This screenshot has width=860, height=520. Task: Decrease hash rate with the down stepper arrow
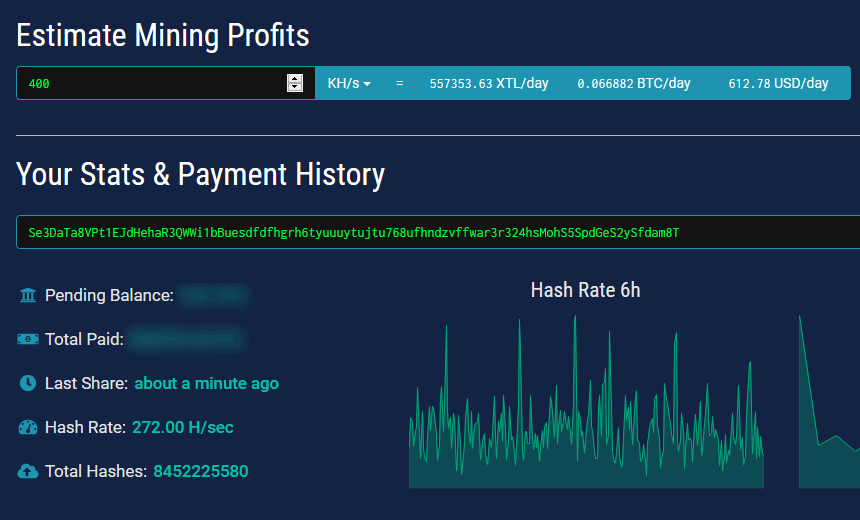(x=295, y=87)
